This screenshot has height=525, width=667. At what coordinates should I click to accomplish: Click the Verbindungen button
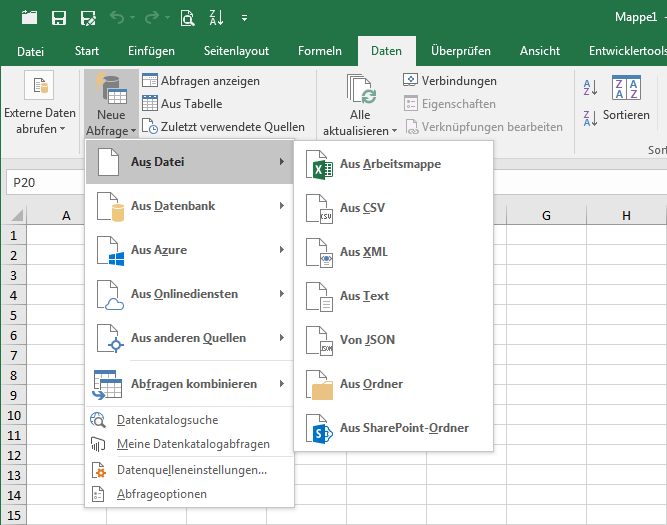[x=450, y=80]
